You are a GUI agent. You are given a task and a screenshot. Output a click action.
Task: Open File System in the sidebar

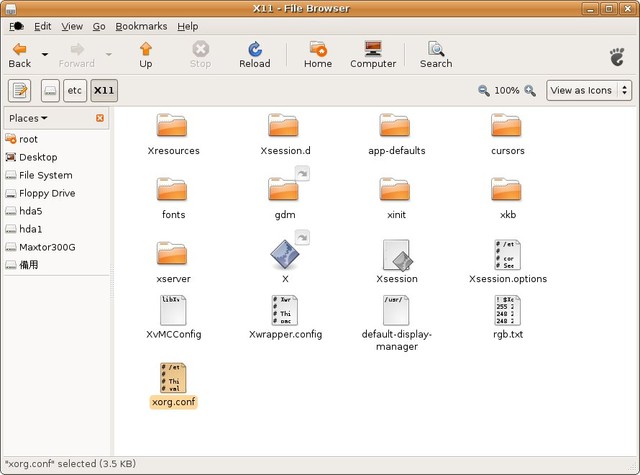pos(56,175)
